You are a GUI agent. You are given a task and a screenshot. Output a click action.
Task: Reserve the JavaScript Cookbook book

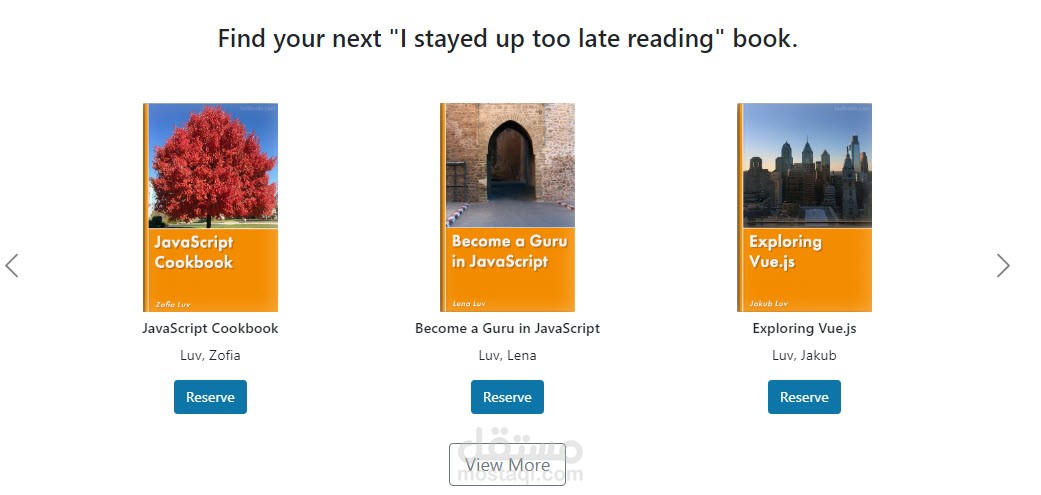tap(210, 397)
